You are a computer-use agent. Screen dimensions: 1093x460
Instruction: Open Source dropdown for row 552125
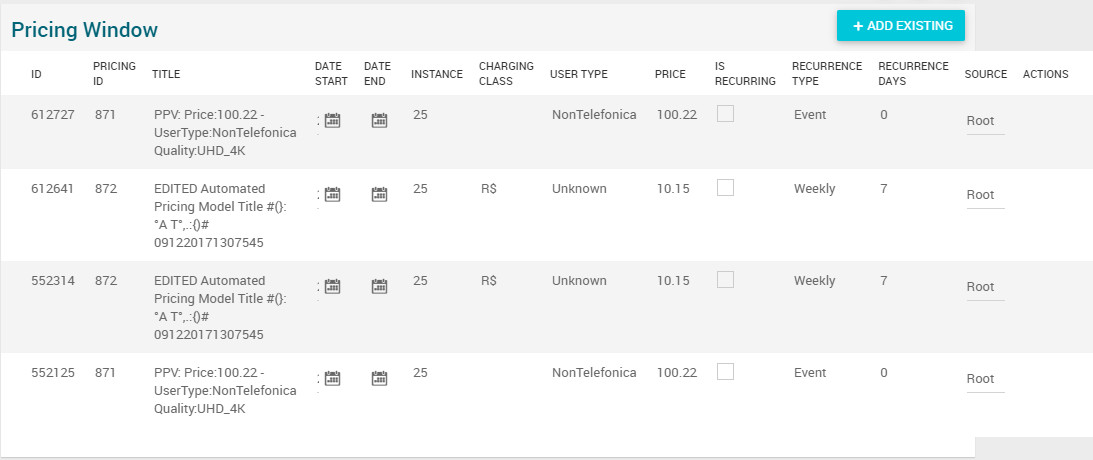(984, 380)
